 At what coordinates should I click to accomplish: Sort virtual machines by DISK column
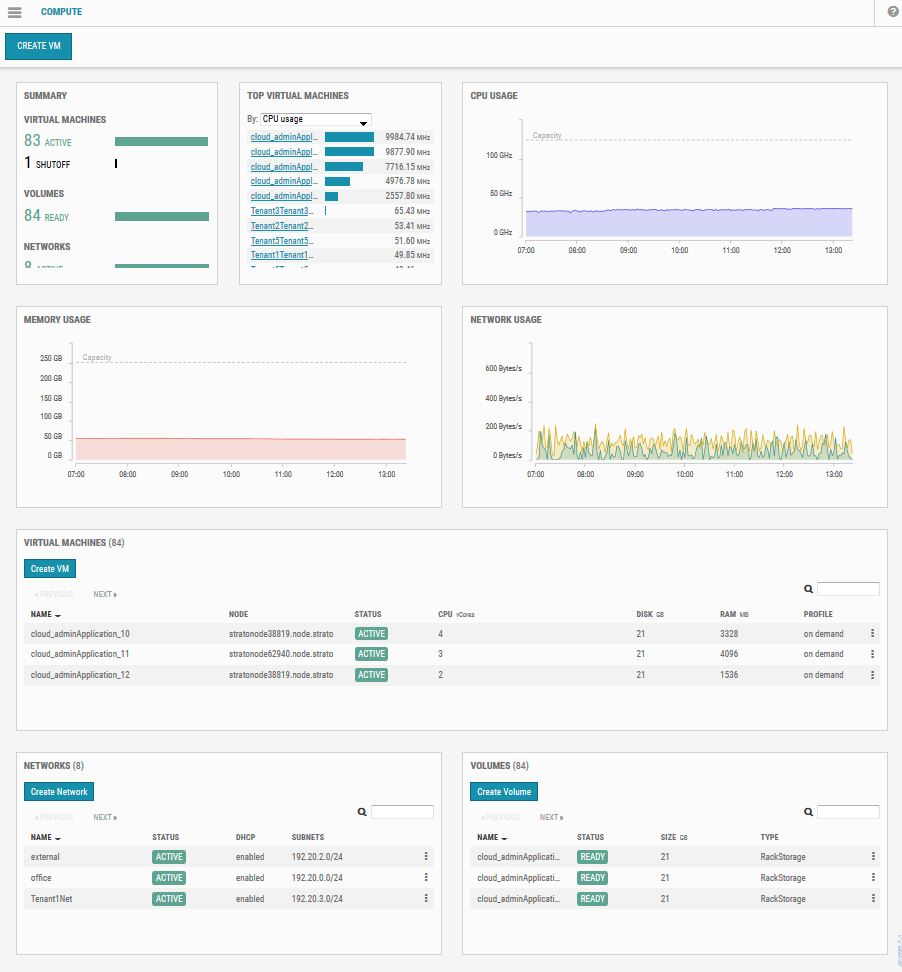click(x=650, y=614)
